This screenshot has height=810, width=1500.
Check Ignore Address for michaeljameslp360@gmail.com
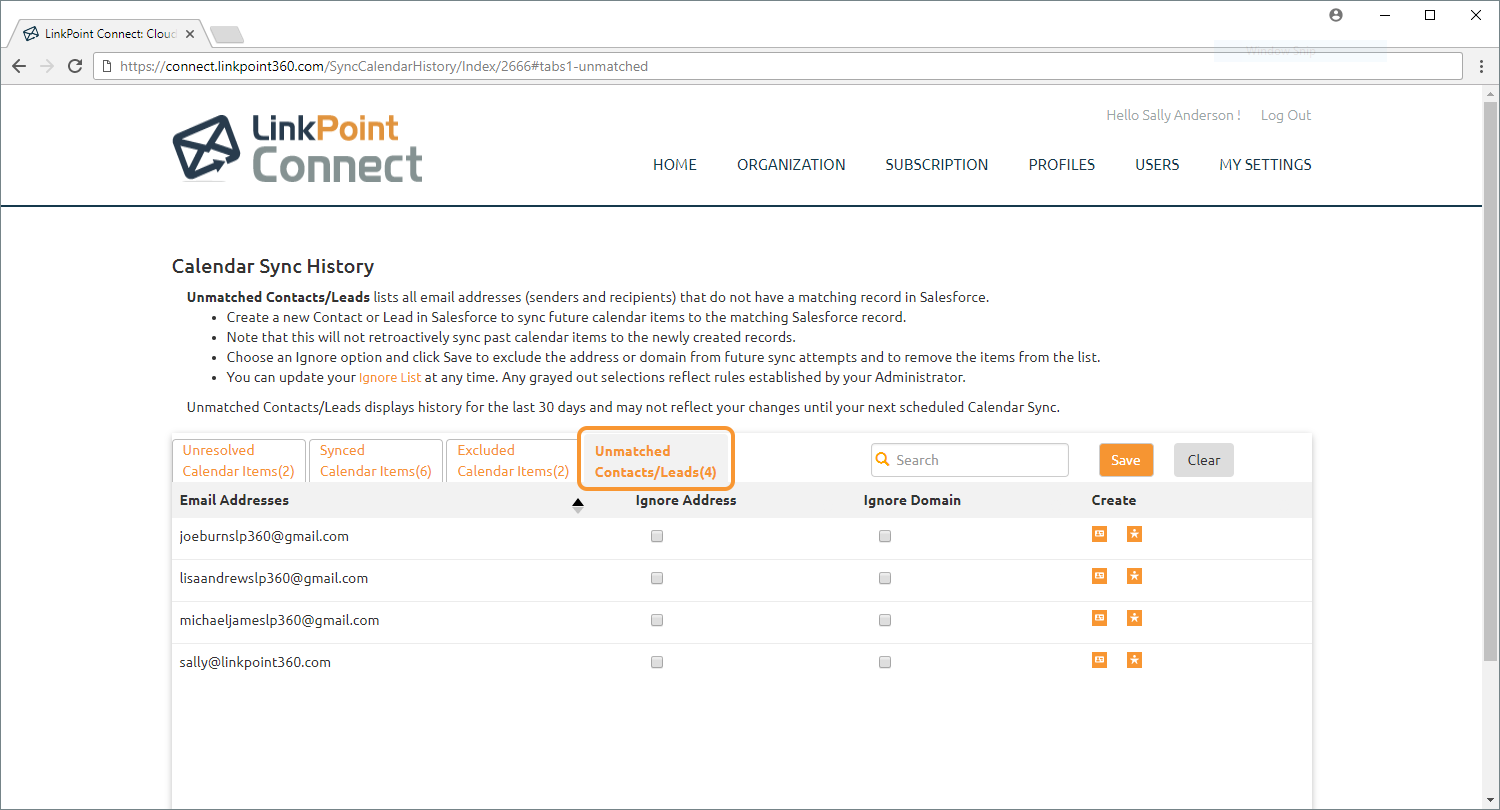click(657, 620)
